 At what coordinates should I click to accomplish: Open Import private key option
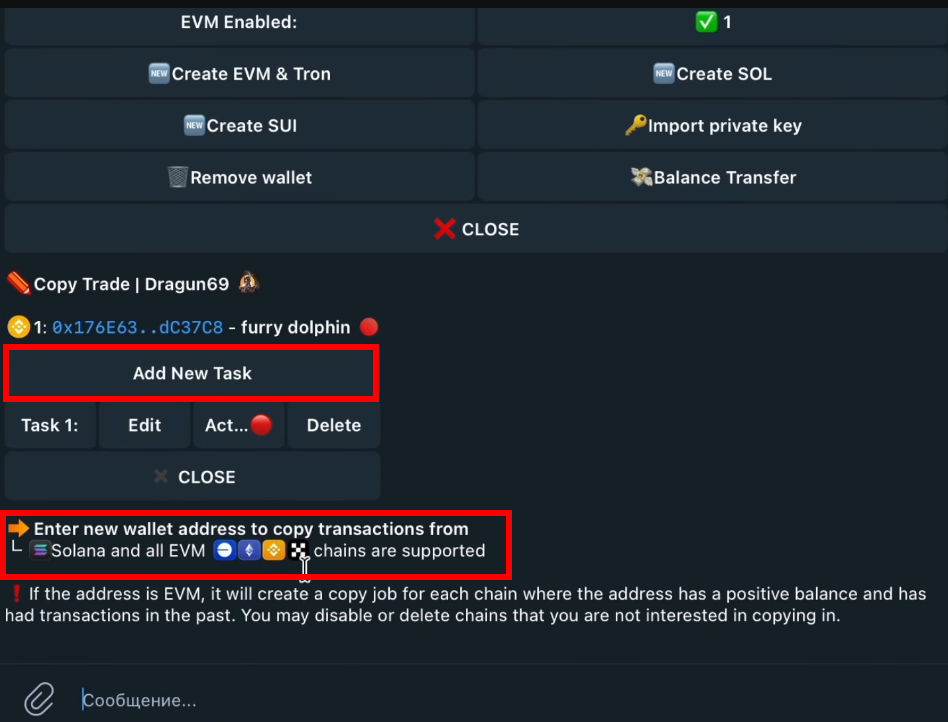[712, 126]
